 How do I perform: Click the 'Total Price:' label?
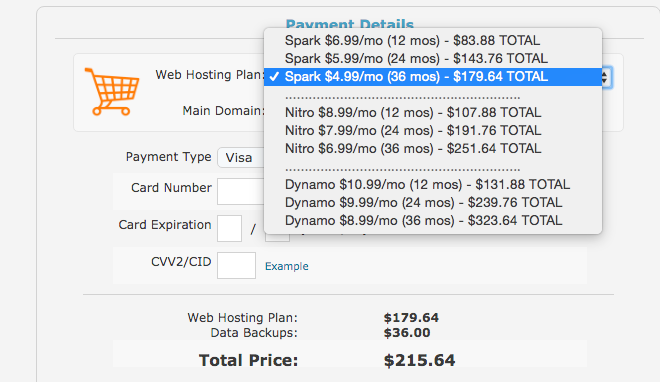pyautogui.click(x=248, y=361)
